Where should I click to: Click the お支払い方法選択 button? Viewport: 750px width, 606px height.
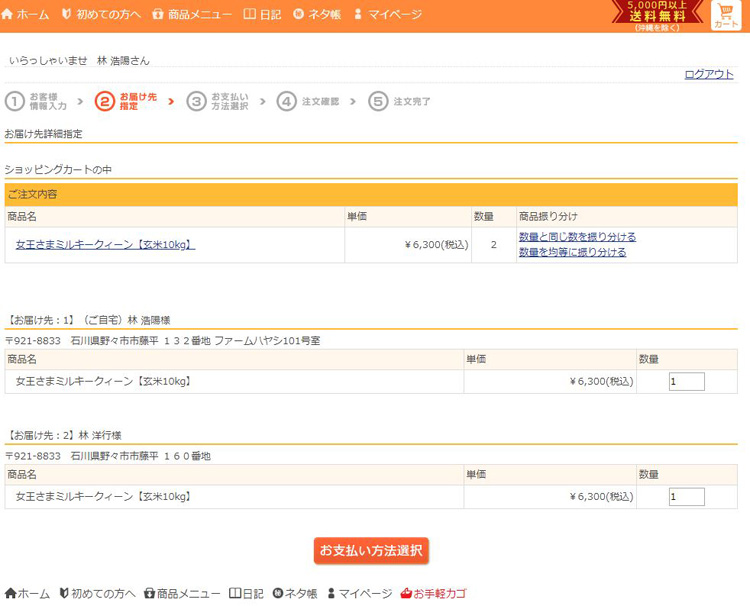point(371,551)
